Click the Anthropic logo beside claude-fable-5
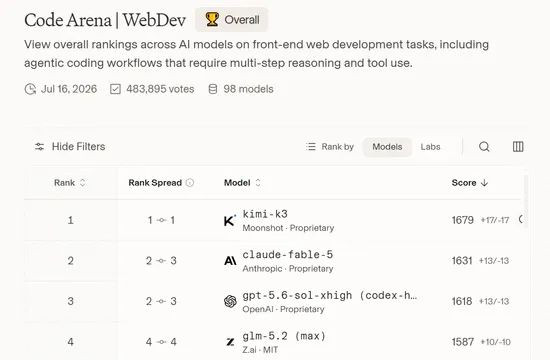Viewport: 550px width, 360px height. (230, 261)
